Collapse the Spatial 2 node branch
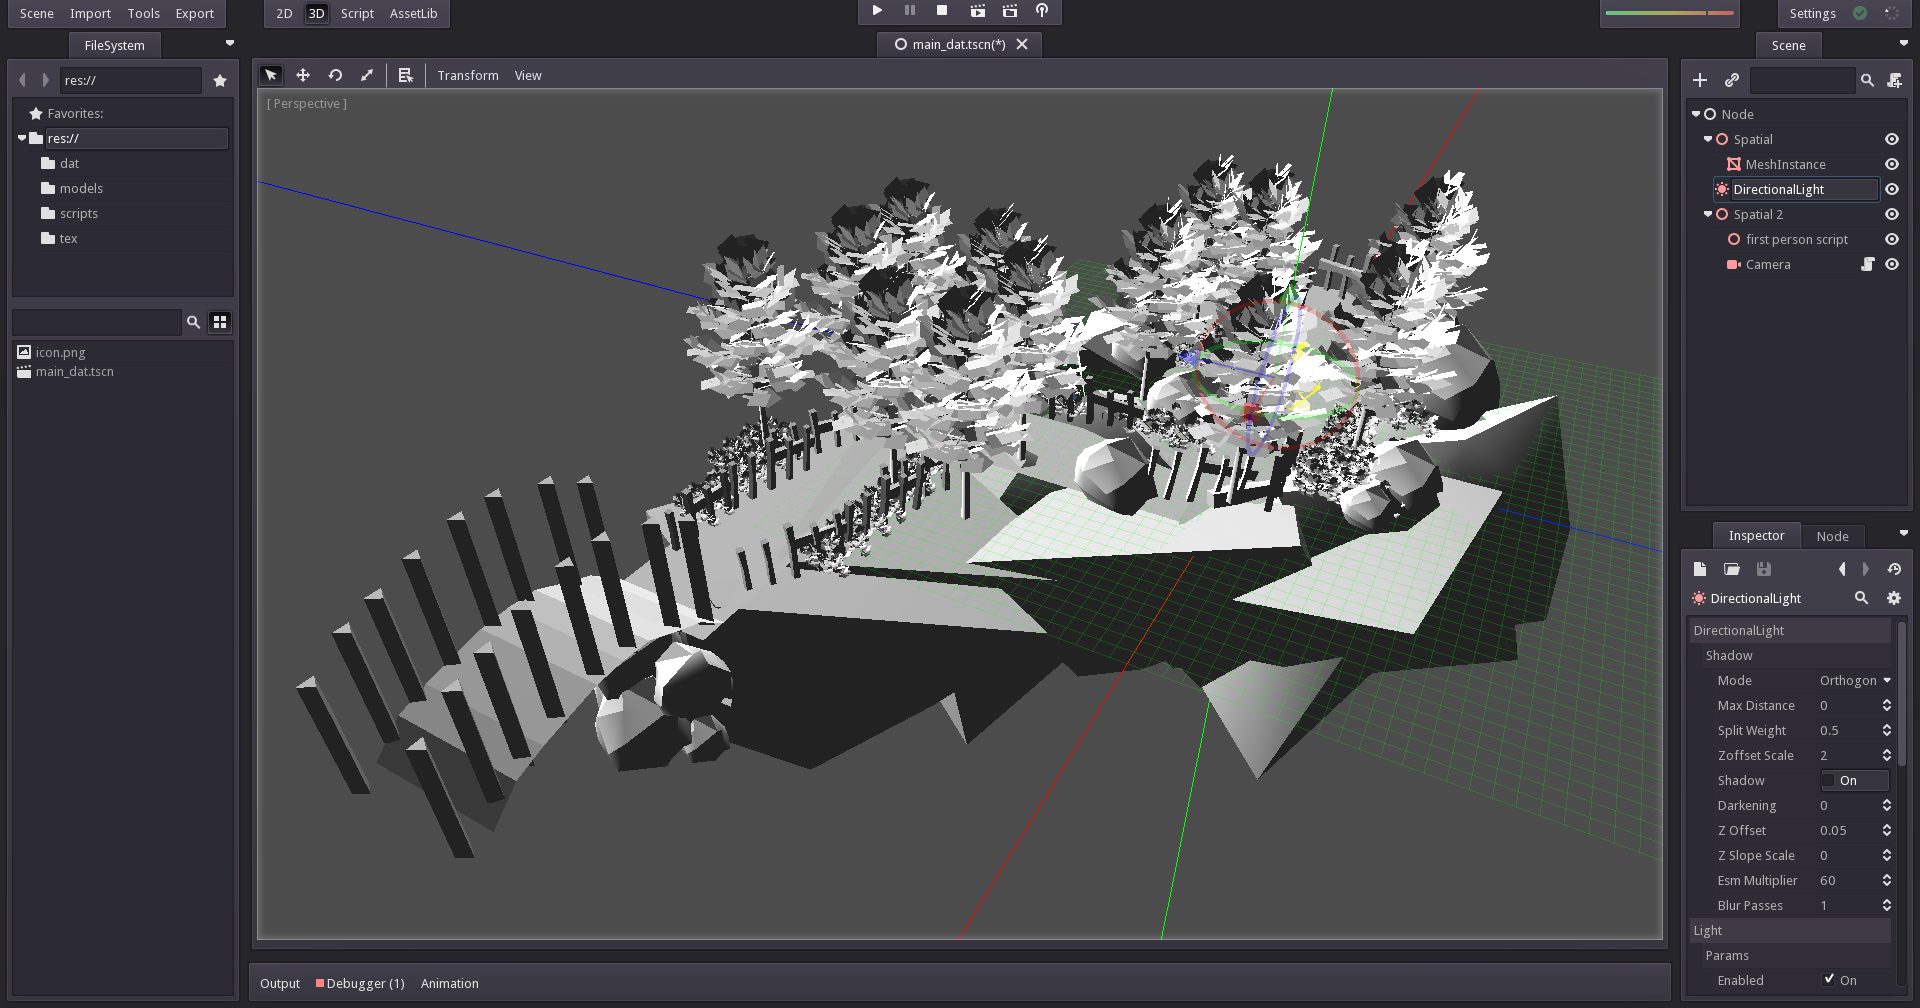1920x1008 pixels. pos(1708,214)
